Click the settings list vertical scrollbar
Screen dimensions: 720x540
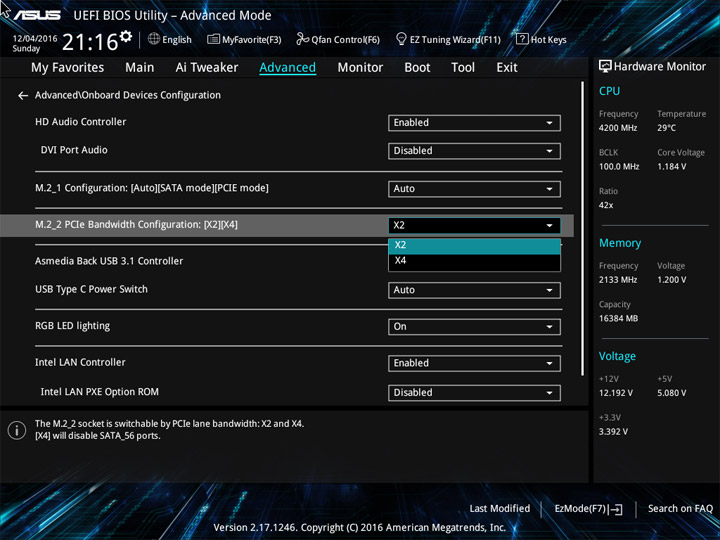coord(583,228)
